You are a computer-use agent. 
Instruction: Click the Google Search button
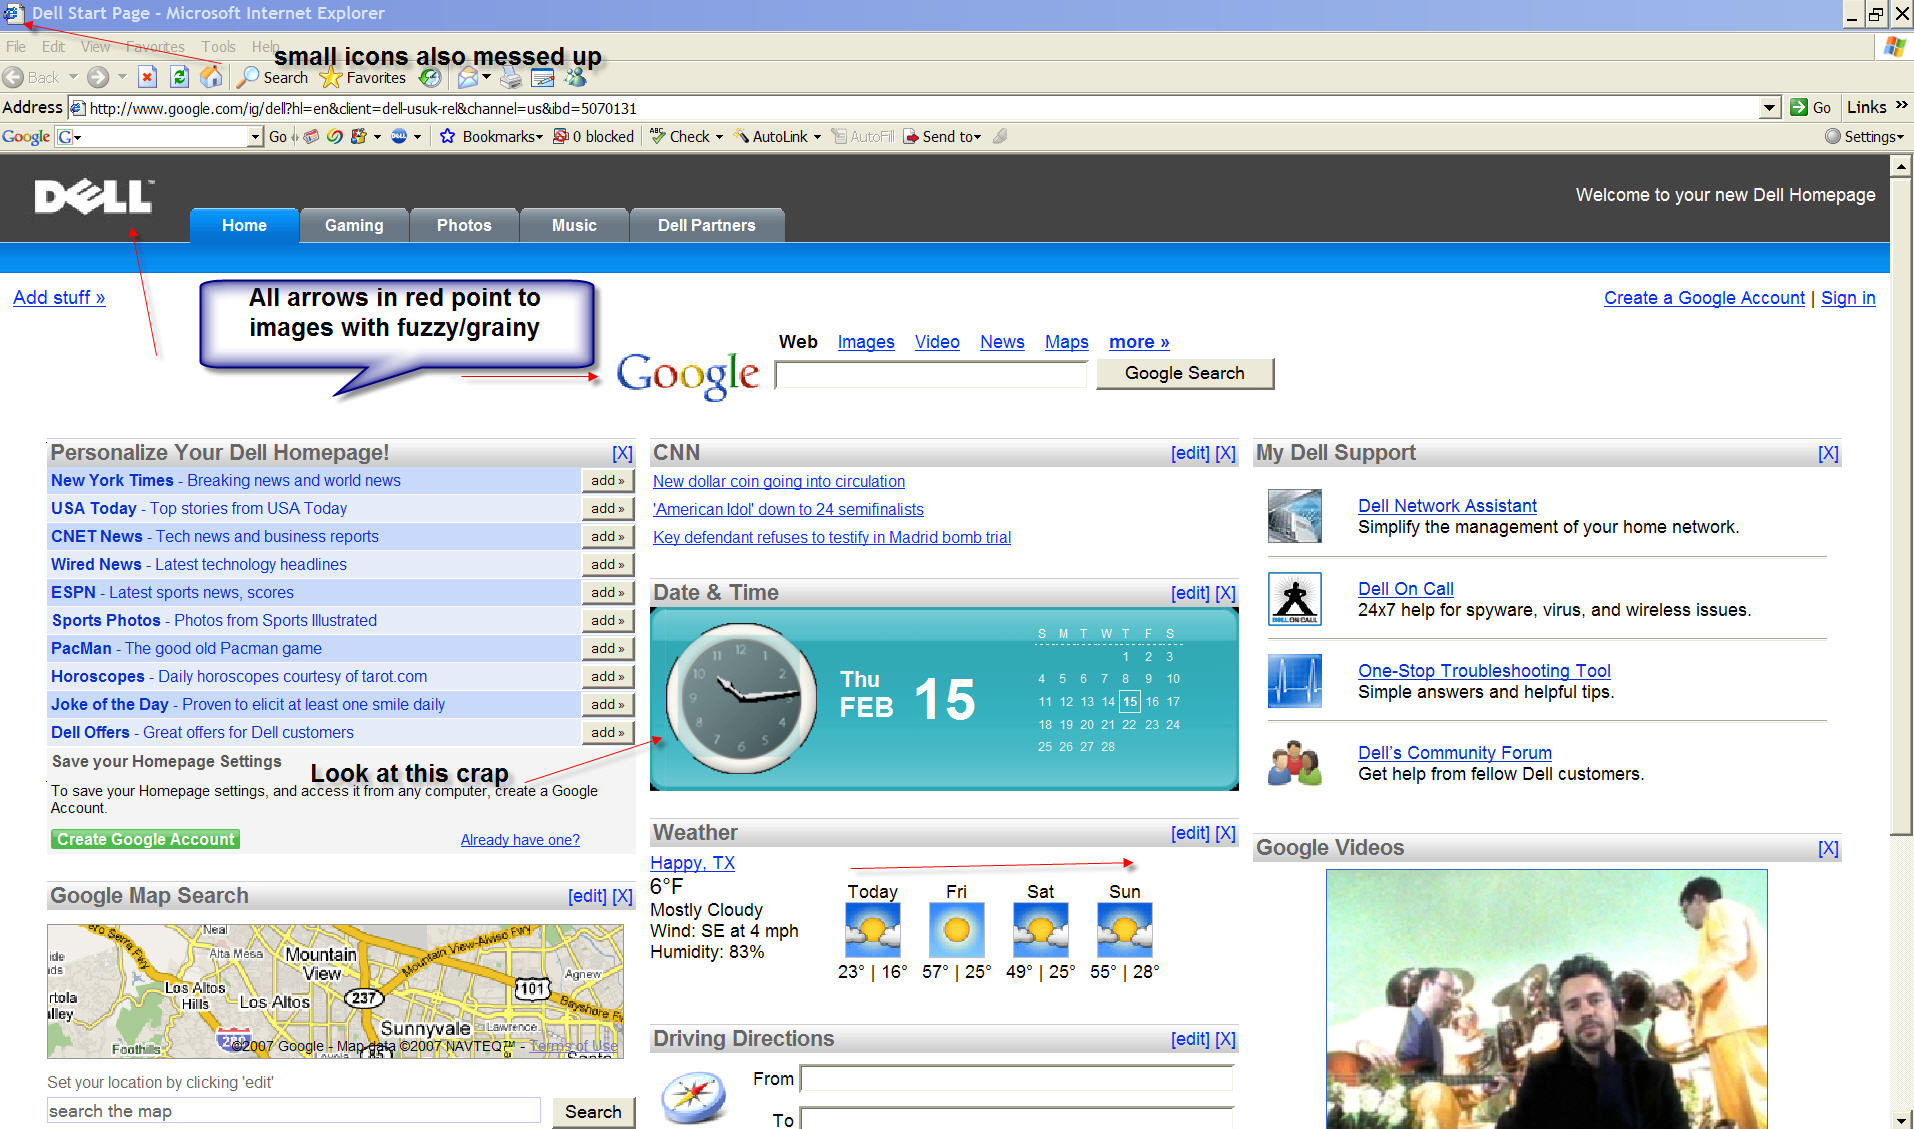(x=1185, y=373)
